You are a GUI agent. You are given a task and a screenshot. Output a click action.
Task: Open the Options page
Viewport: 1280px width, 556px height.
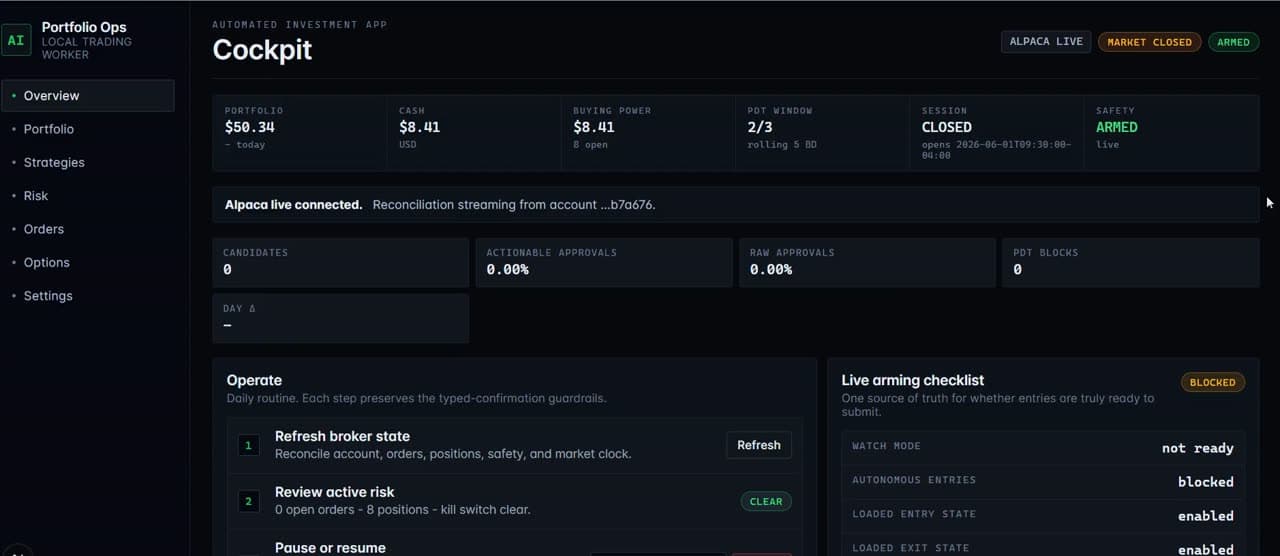[88, 262]
